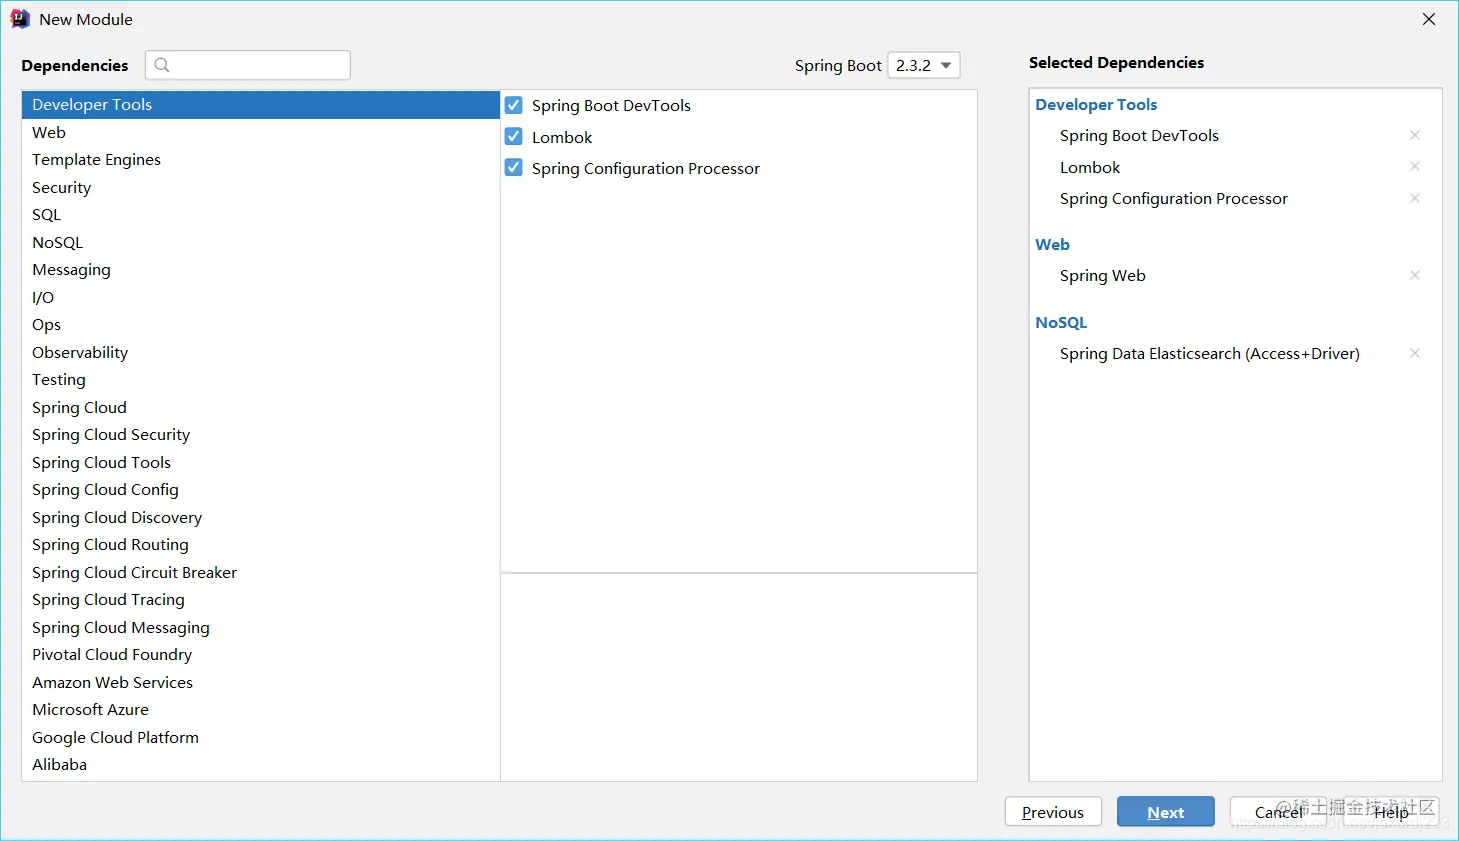1459x841 pixels.
Task: Select the Ops category
Action: tap(261, 325)
